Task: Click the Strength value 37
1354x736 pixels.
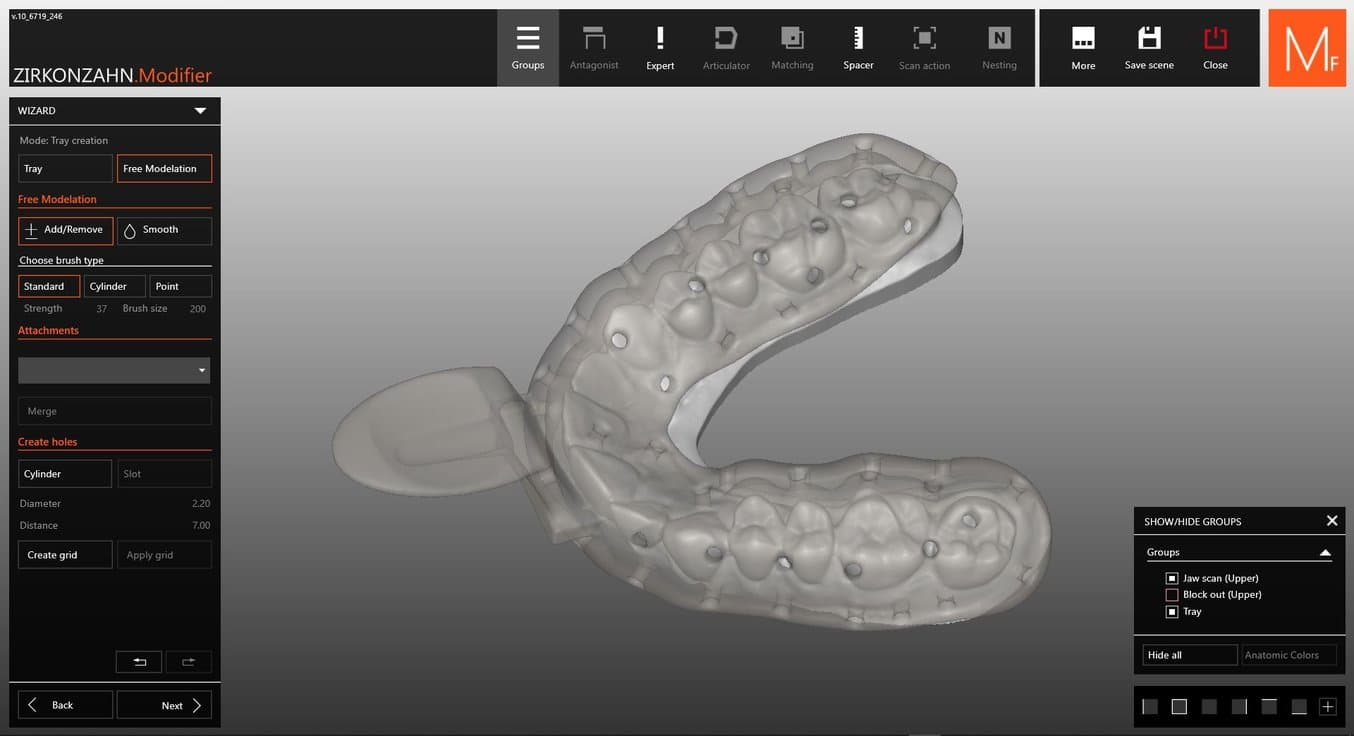Action: pos(101,309)
